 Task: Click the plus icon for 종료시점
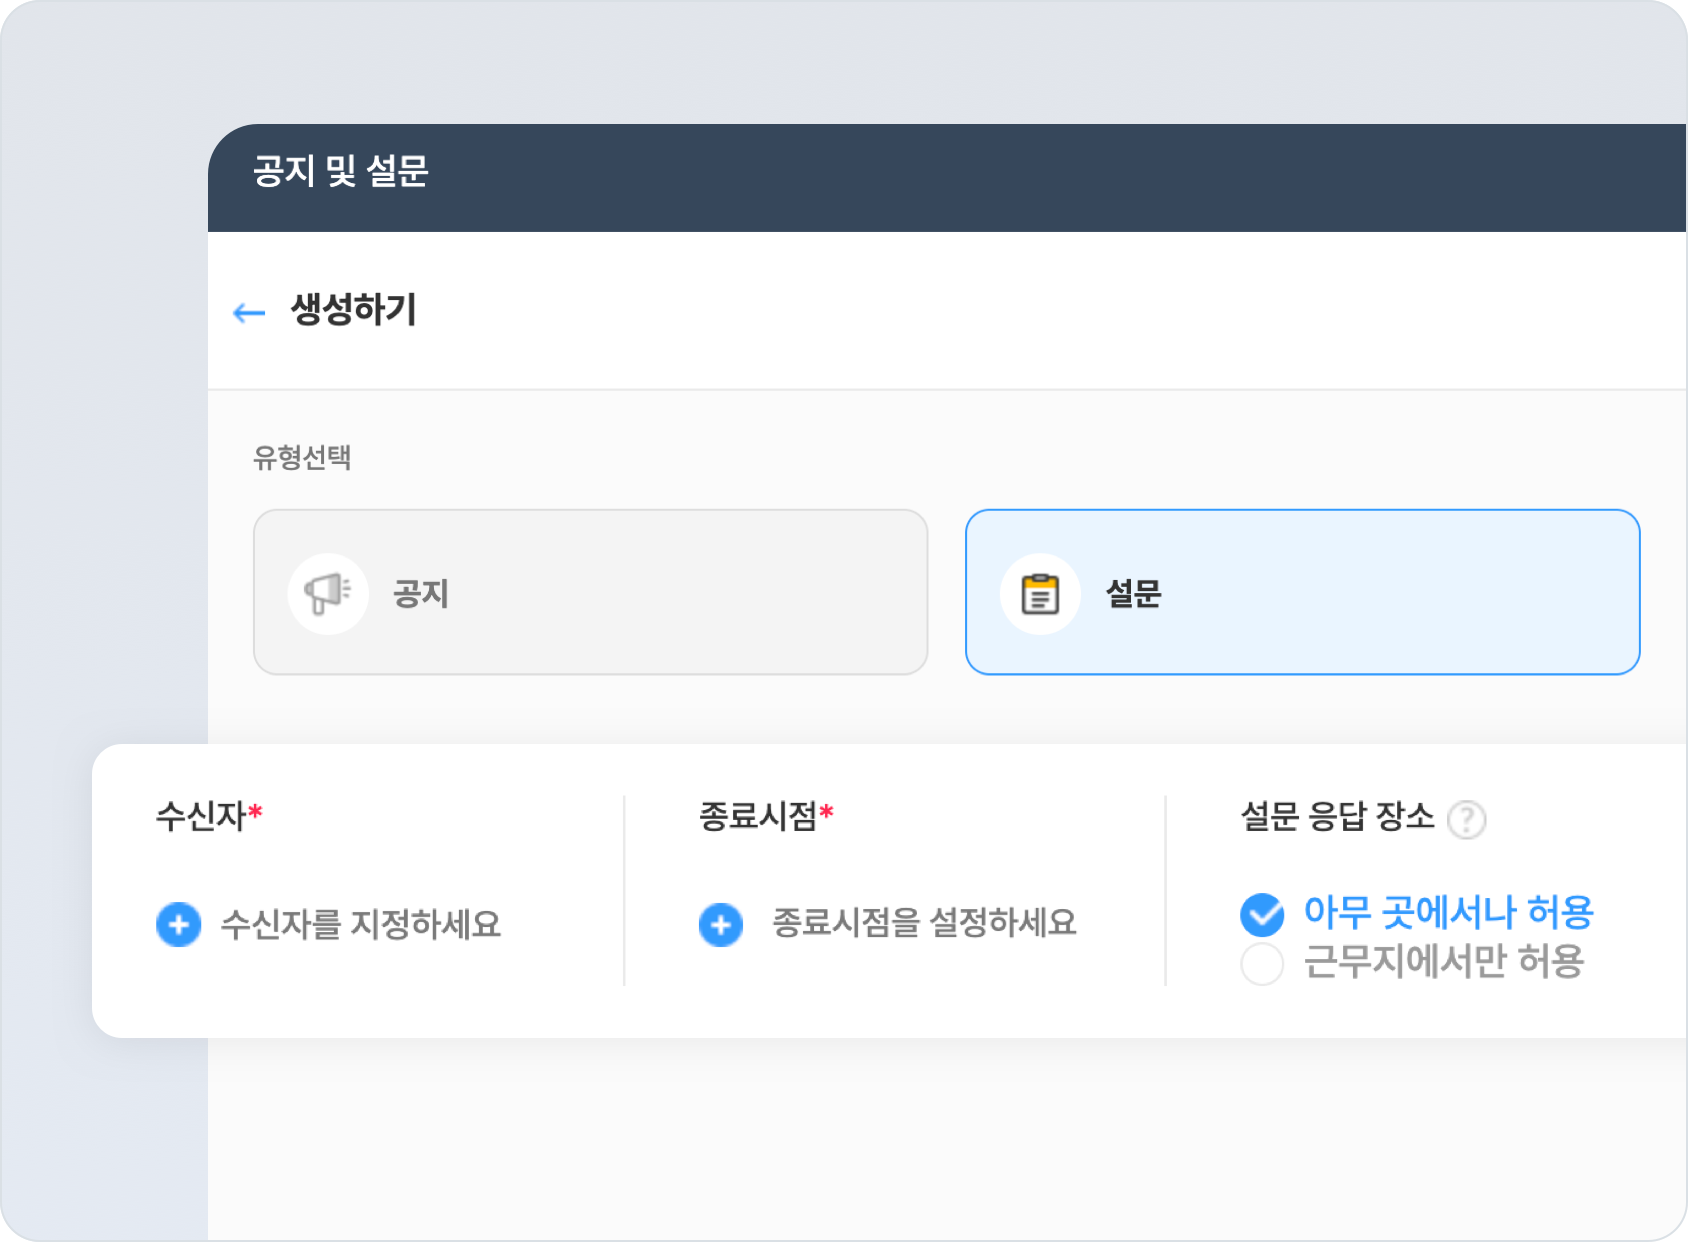(x=721, y=924)
